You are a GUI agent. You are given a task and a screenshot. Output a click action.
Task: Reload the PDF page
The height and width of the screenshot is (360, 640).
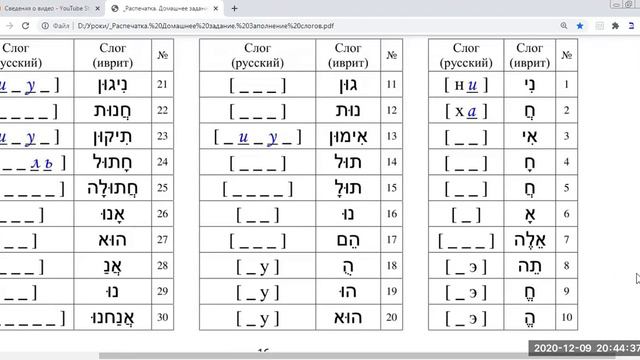tap(25, 26)
